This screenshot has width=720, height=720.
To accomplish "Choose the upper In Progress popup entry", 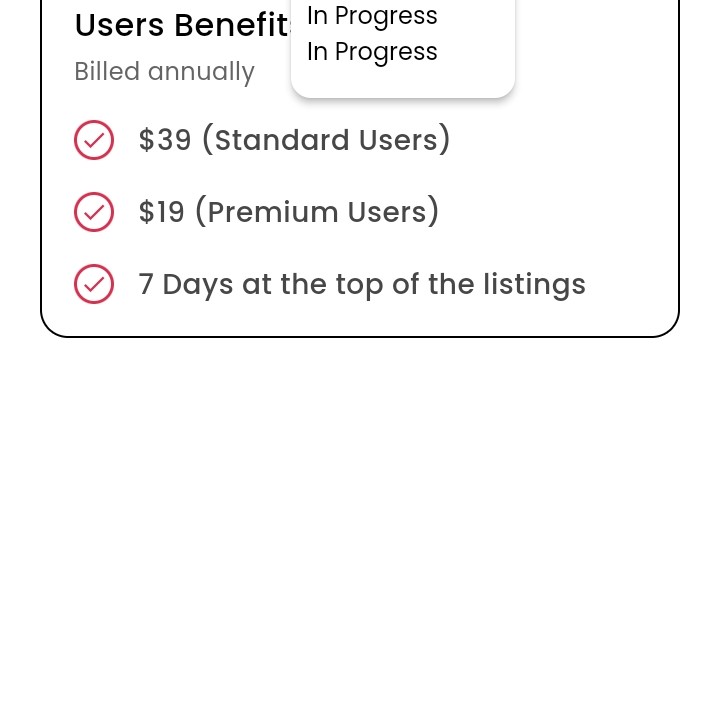I will pyautogui.click(x=372, y=16).
